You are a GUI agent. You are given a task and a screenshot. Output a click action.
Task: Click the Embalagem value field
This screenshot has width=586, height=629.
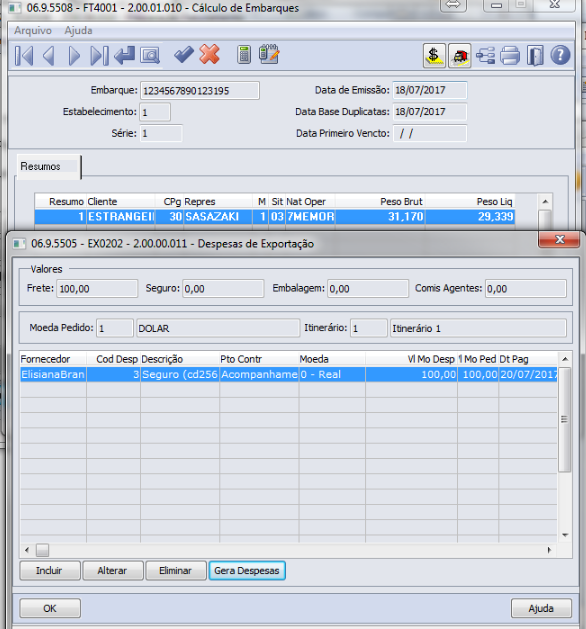click(368, 288)
